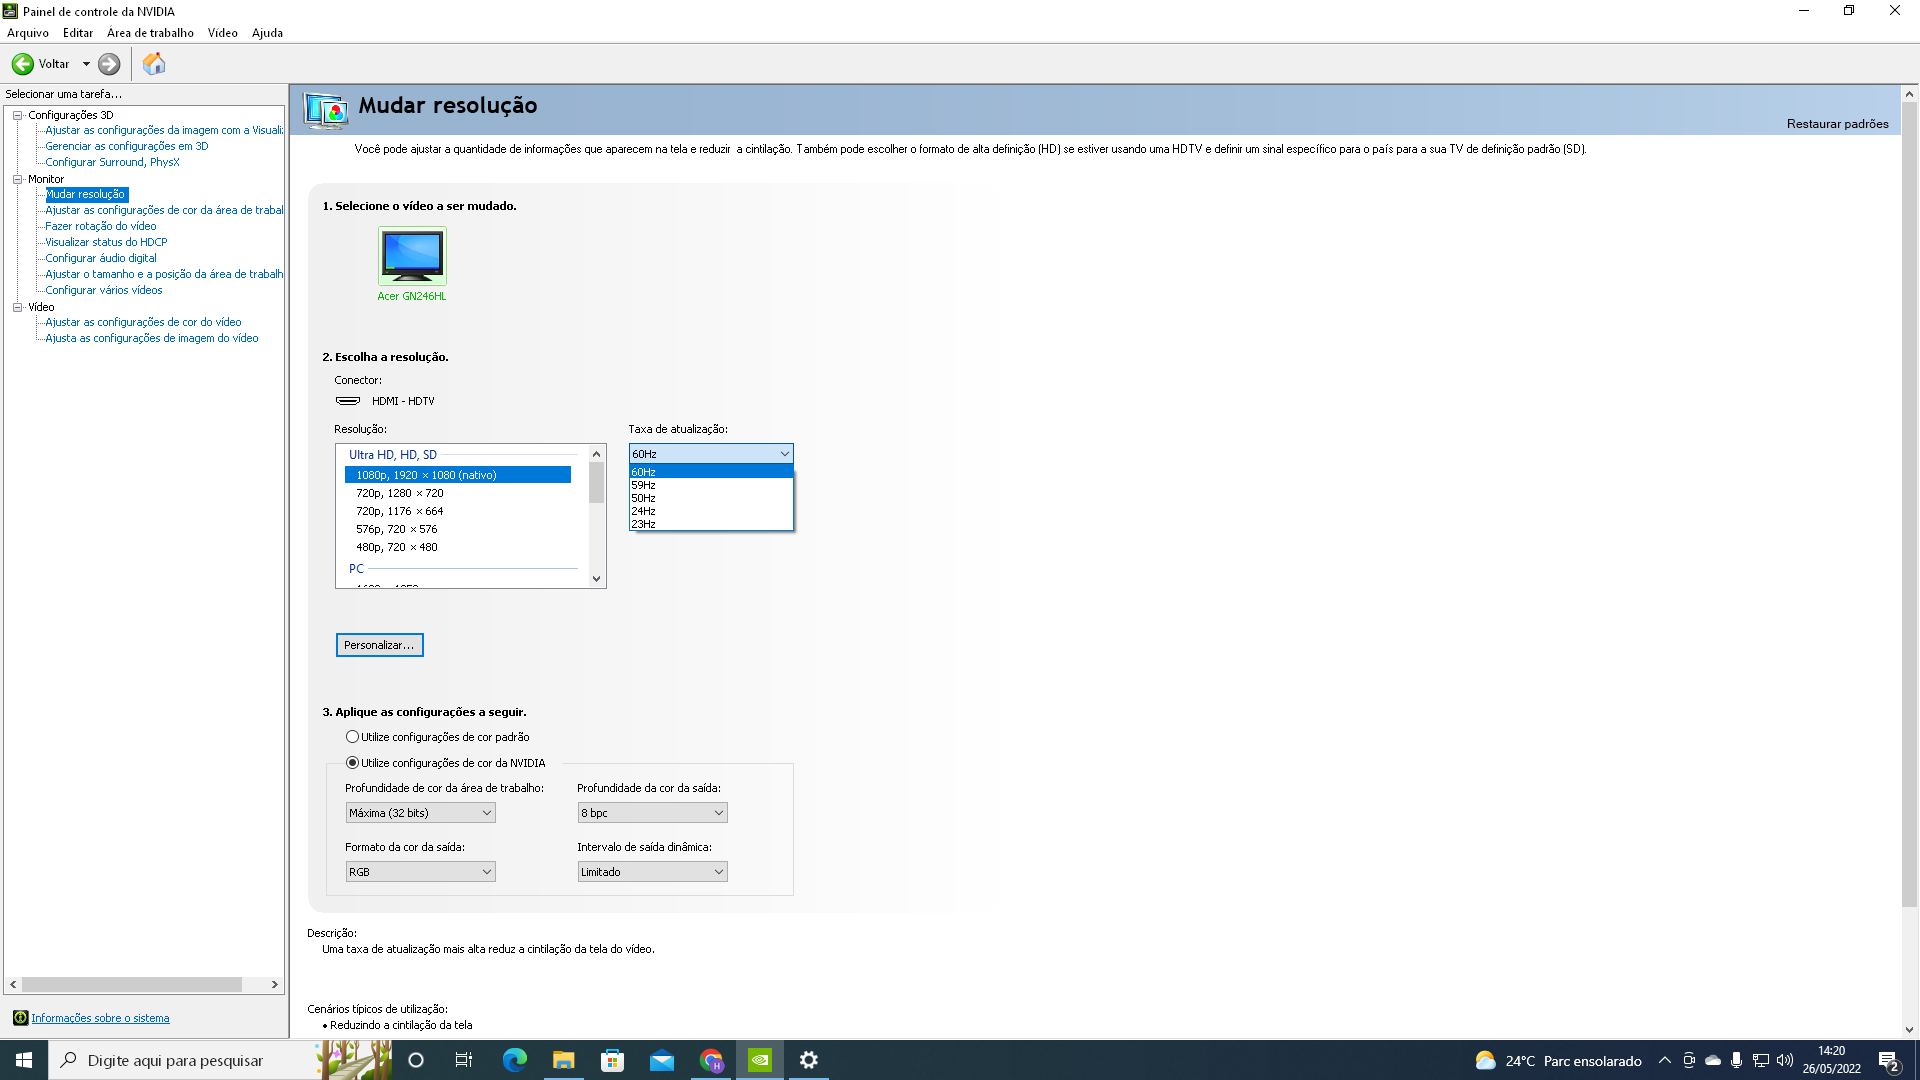Open 'Fazer rotação do vídeo' task
This screenshot has width=1920, height=1080.
(x=100, y=226)
